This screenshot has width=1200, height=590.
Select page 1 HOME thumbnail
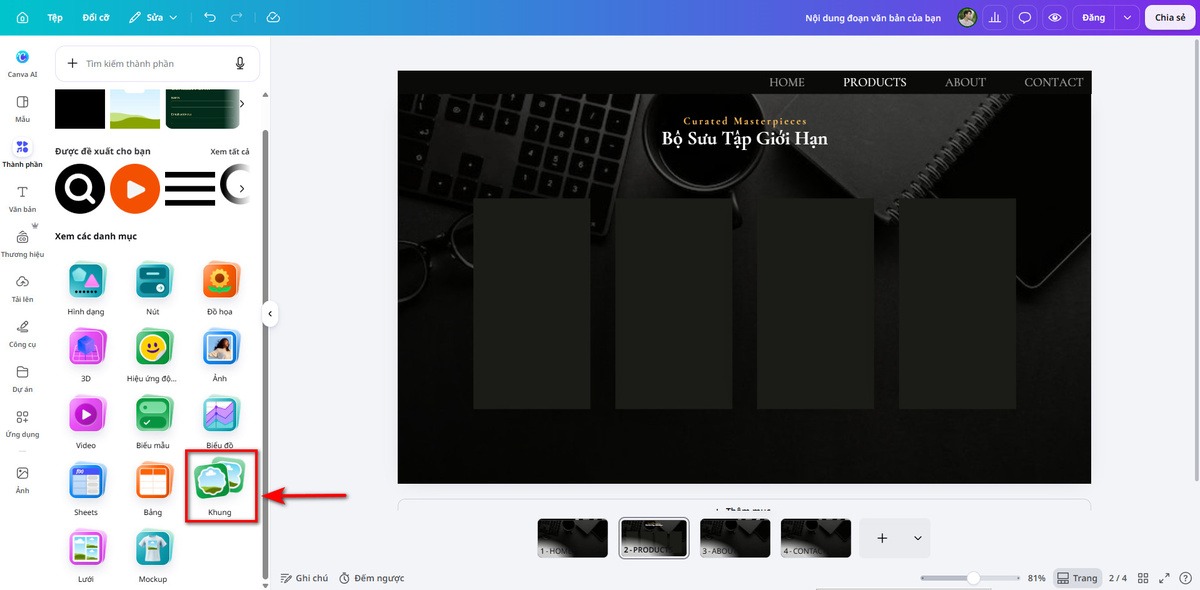pos(573,538)
